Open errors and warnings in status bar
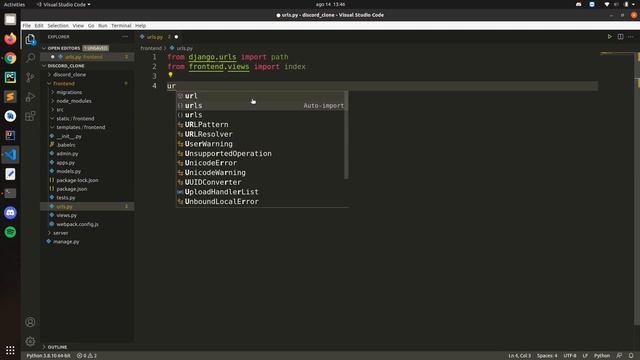The width and height of the screenshot is (640, 360). coord(87,356)
